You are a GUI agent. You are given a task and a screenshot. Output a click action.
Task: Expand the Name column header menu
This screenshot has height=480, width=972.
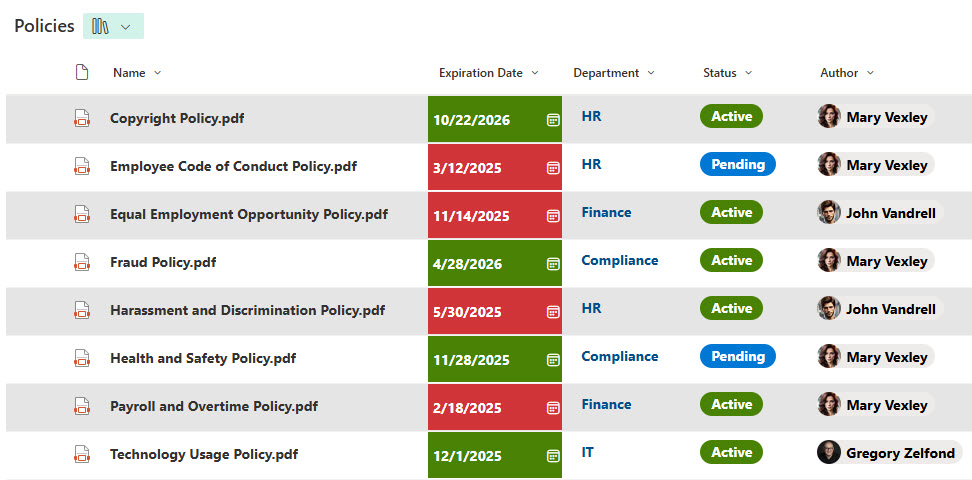157,73
